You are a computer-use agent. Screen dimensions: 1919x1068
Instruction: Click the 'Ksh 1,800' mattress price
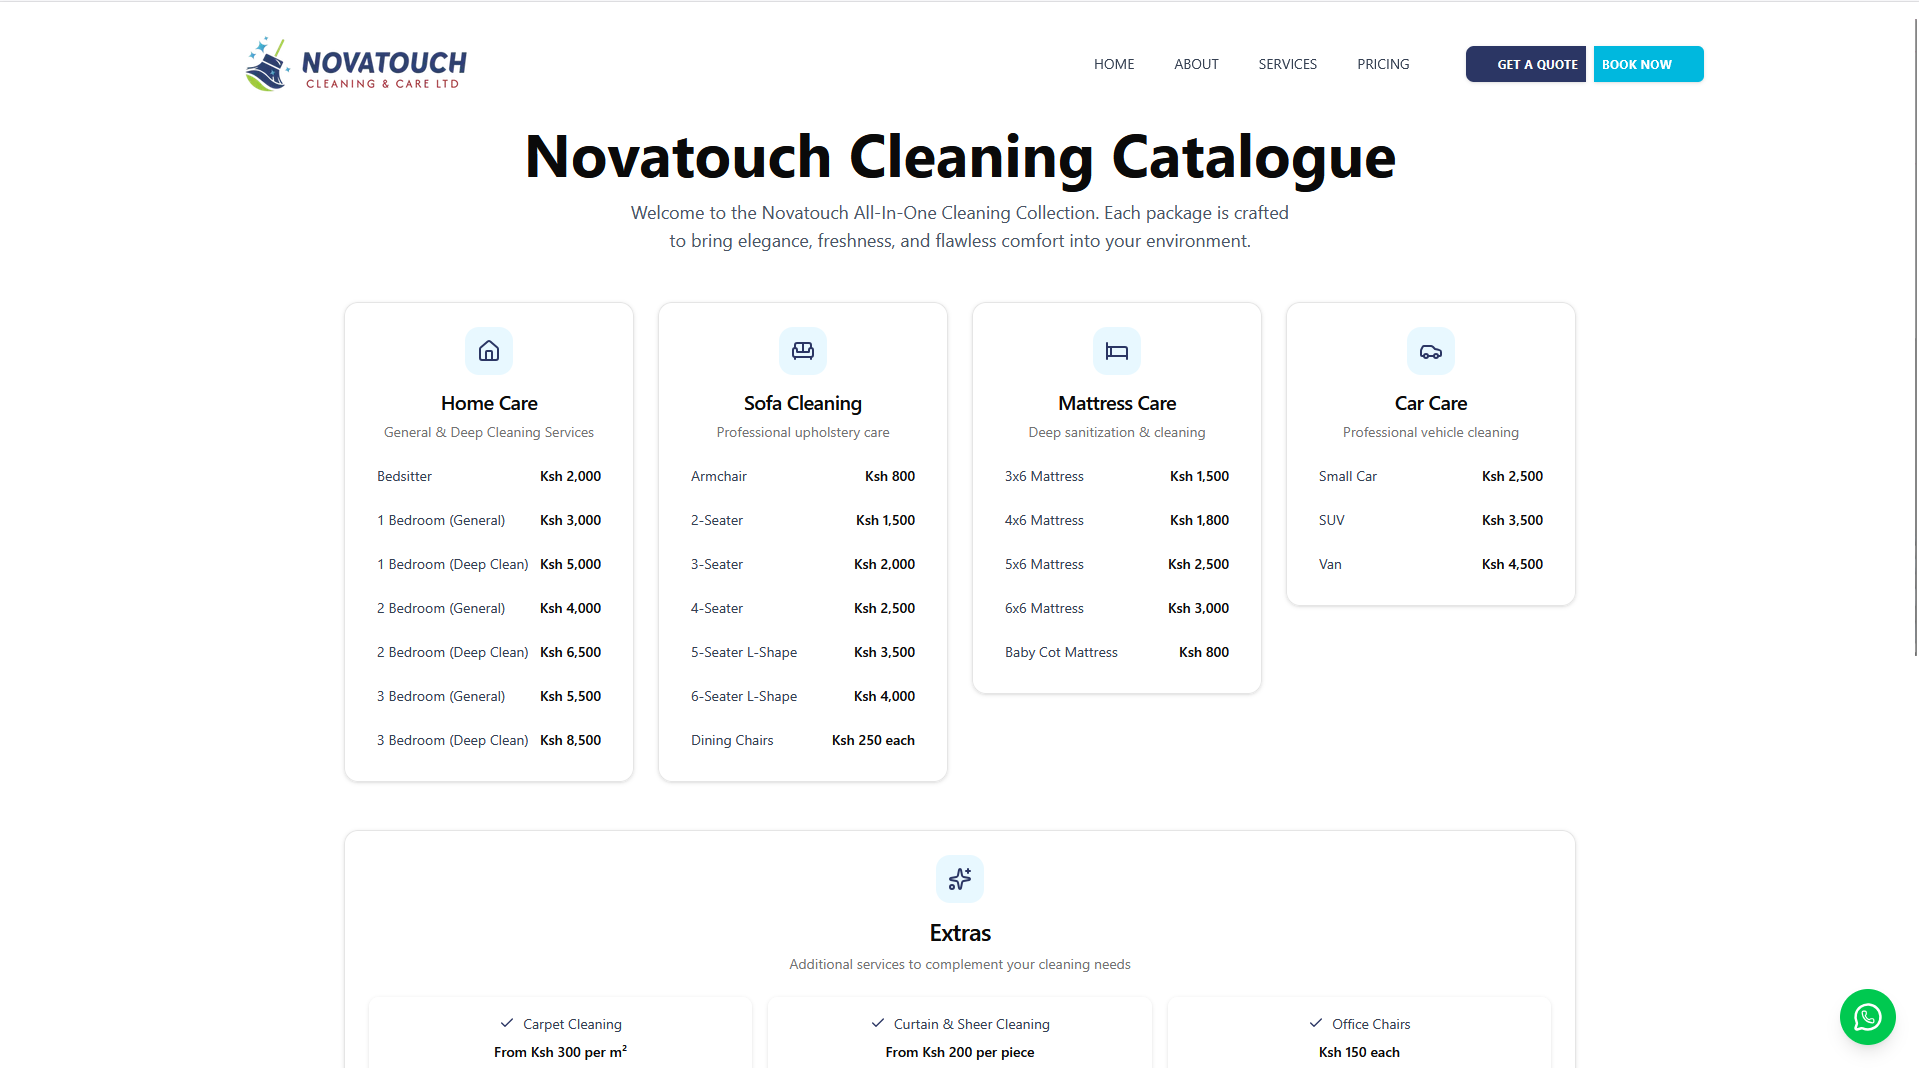[1199, 520]
